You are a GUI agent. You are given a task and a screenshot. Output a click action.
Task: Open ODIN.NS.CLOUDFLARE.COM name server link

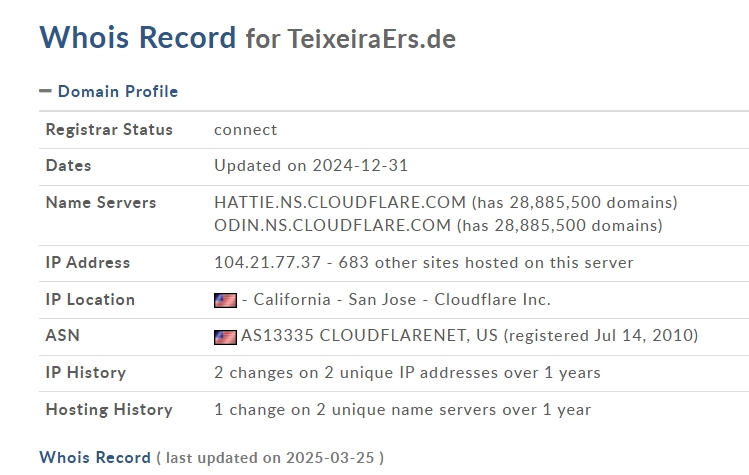pyautogui.click(x=332, y=226)
